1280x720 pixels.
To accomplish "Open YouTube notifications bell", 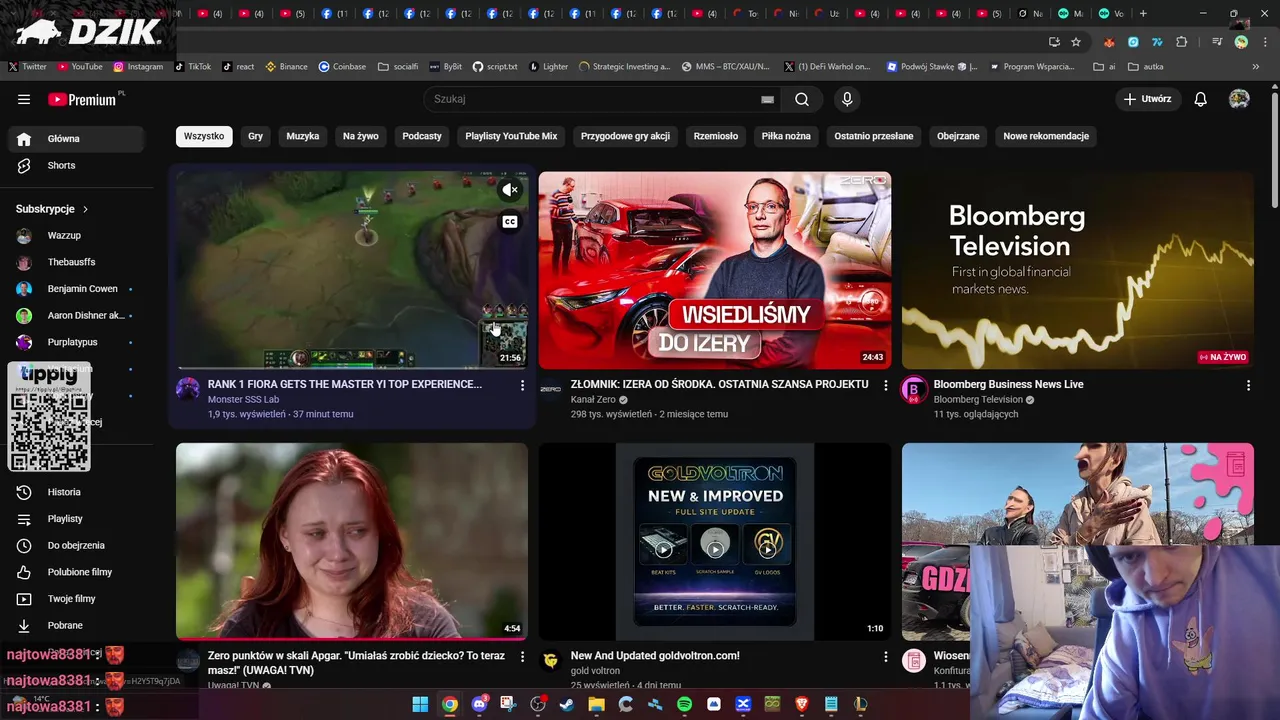I will click(1201, 99).
